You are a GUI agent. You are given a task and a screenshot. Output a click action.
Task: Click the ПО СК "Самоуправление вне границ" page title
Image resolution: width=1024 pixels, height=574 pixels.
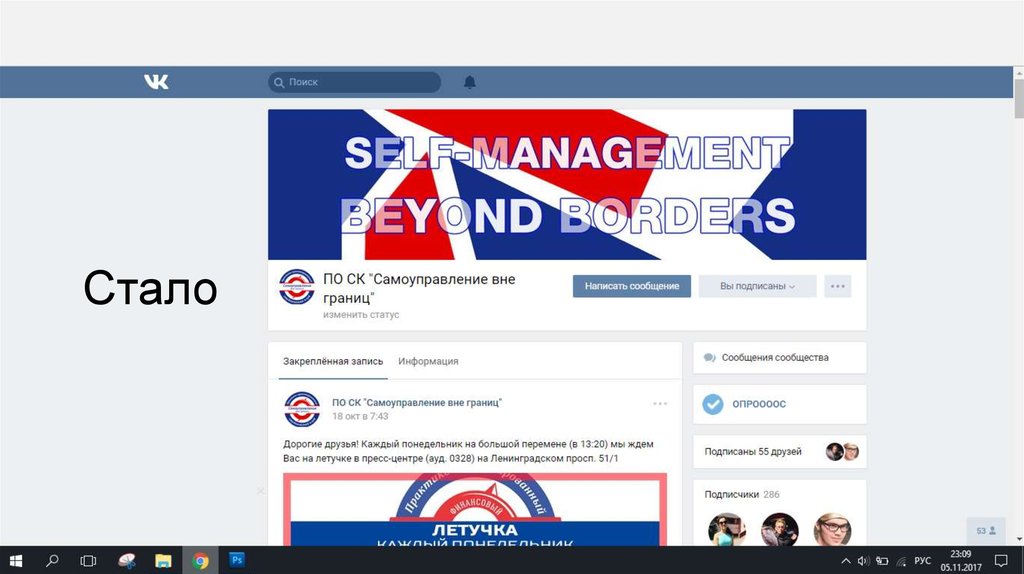pos(419,289)
